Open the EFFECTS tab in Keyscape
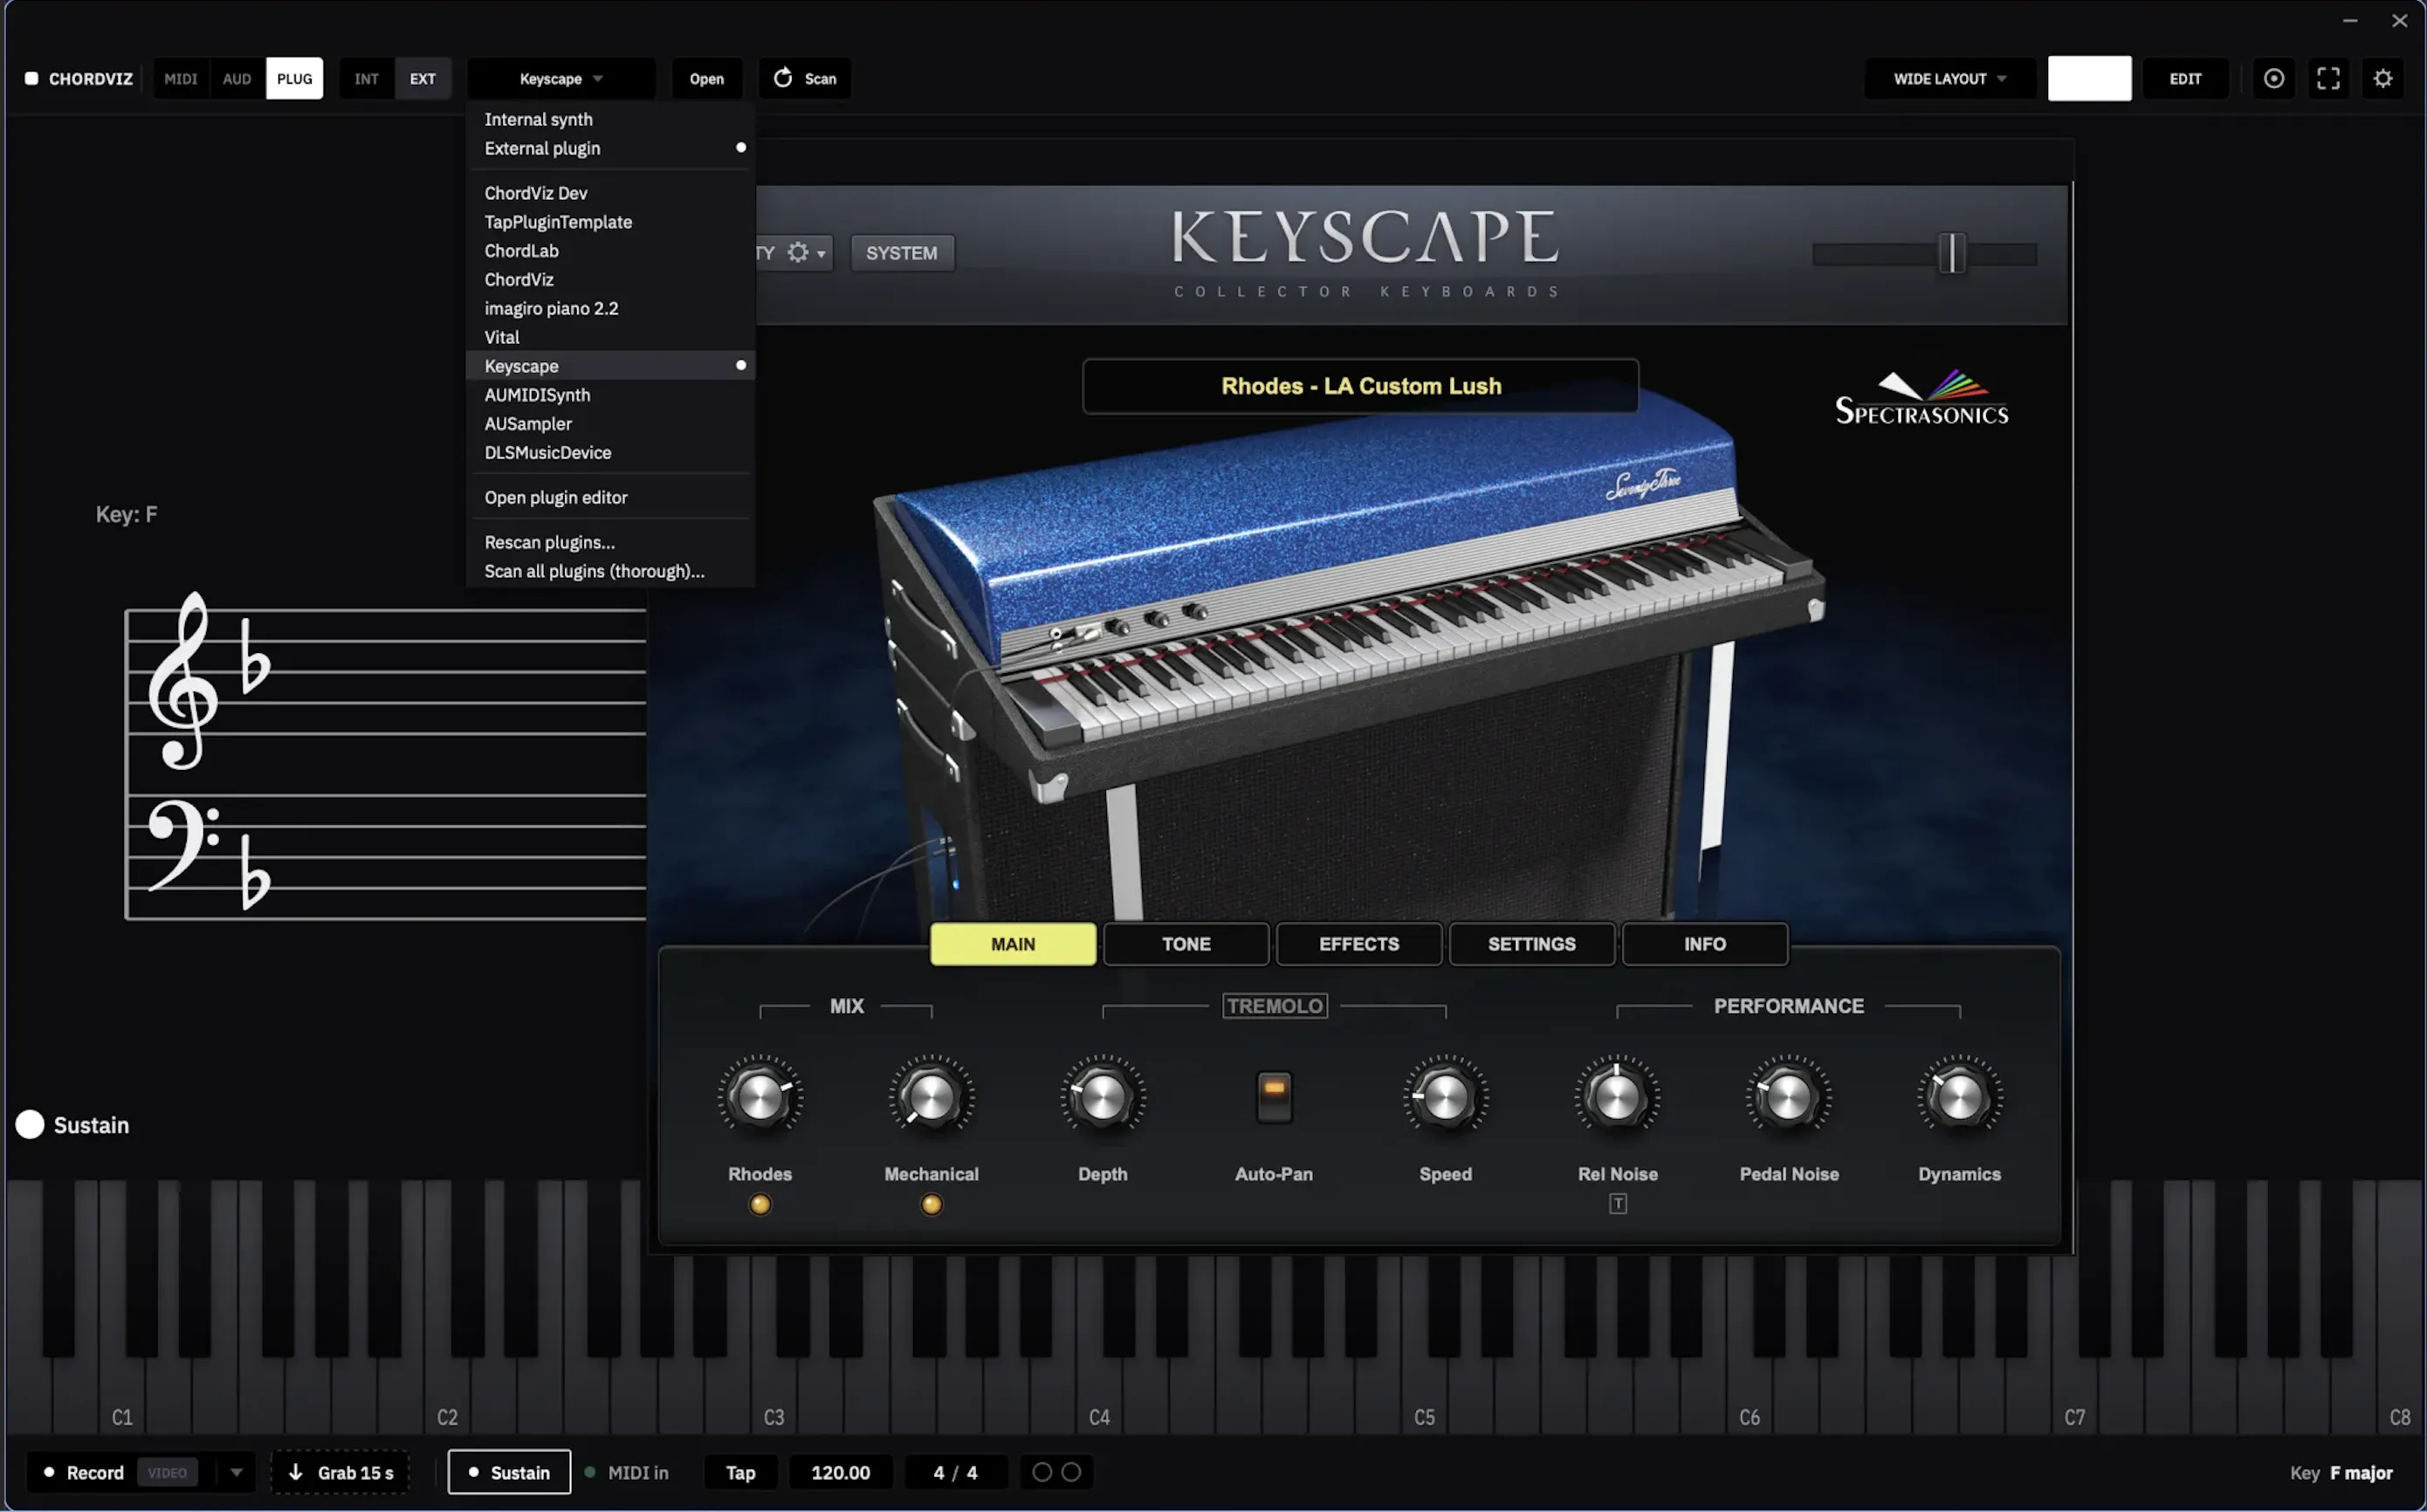Screen dimensions: 2427x1512 1359,944
